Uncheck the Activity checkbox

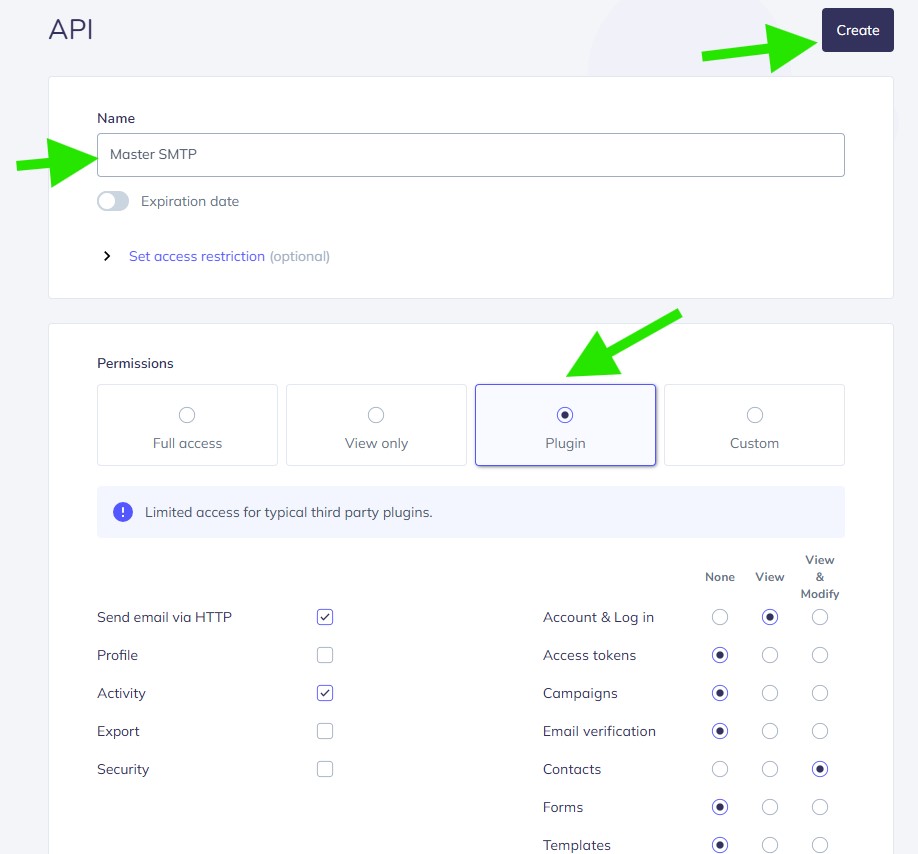point(325,693)
